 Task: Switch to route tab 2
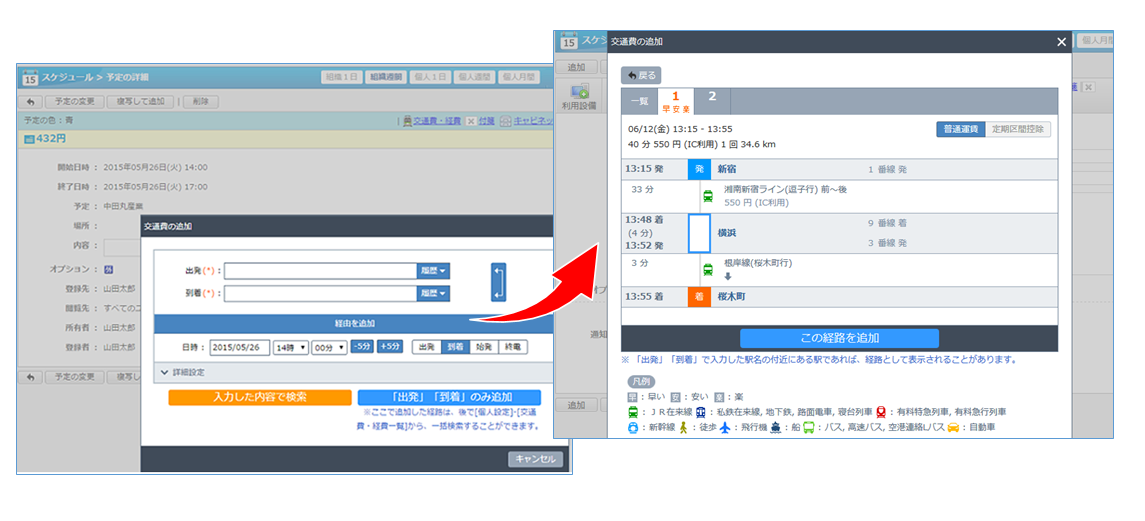point(712,97)
